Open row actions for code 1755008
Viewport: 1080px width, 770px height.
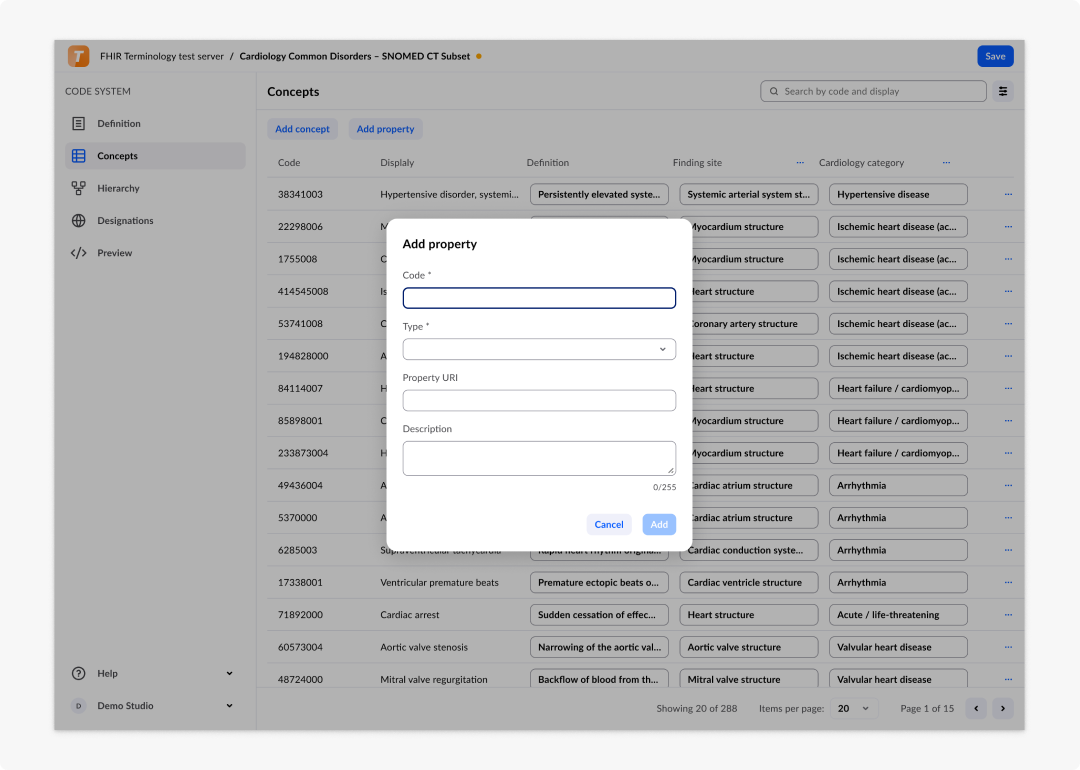tap(1008, 259)
